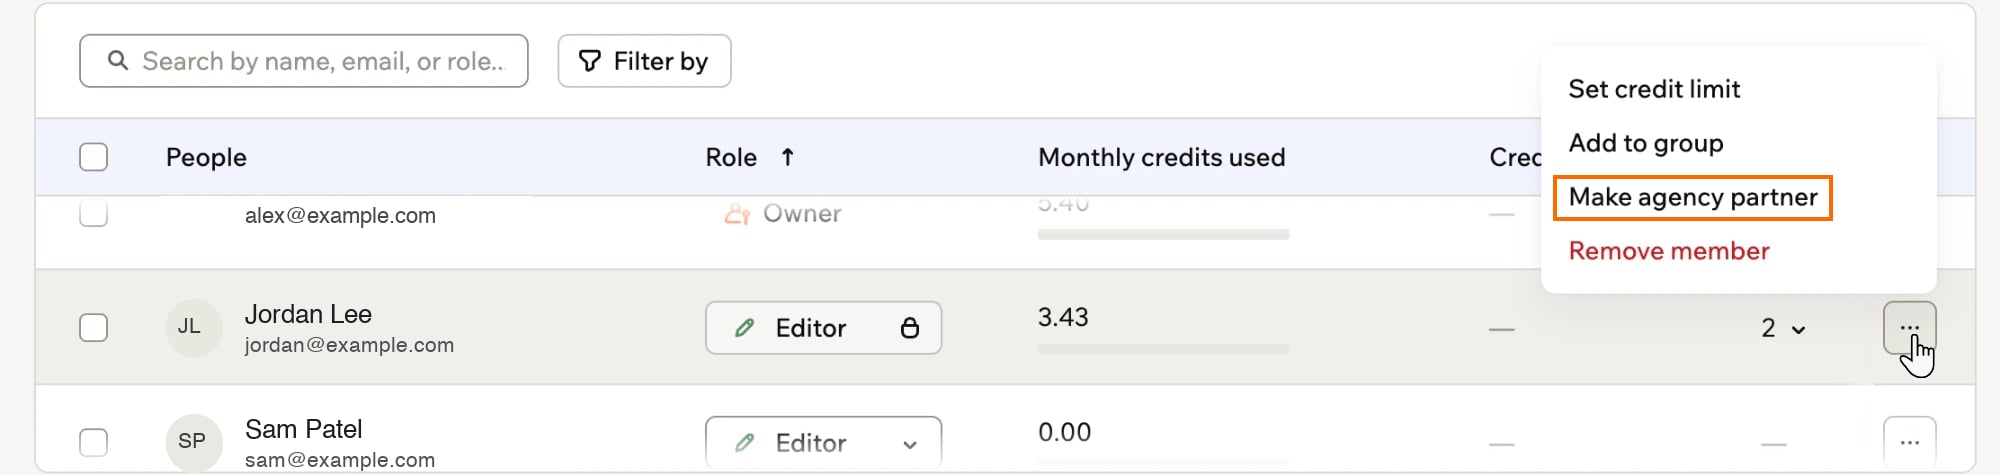Click the funnel filter icon
The height and width of the screenshot is (475, 2000).
[x=590, y=61]
